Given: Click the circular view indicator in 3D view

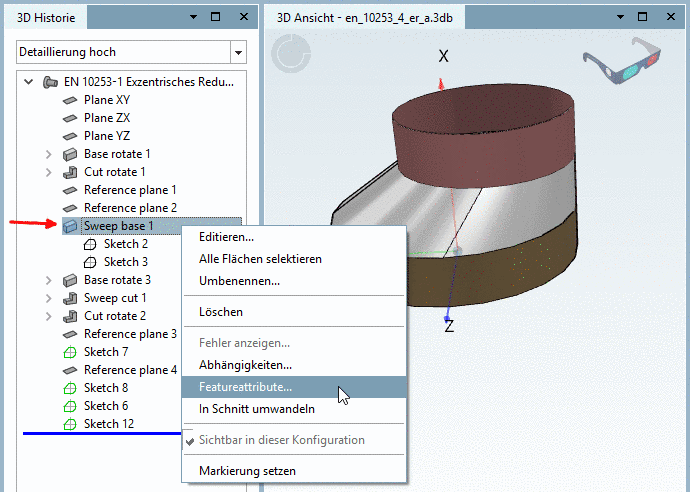Looking at the screenshot, I should coord(291,54).
